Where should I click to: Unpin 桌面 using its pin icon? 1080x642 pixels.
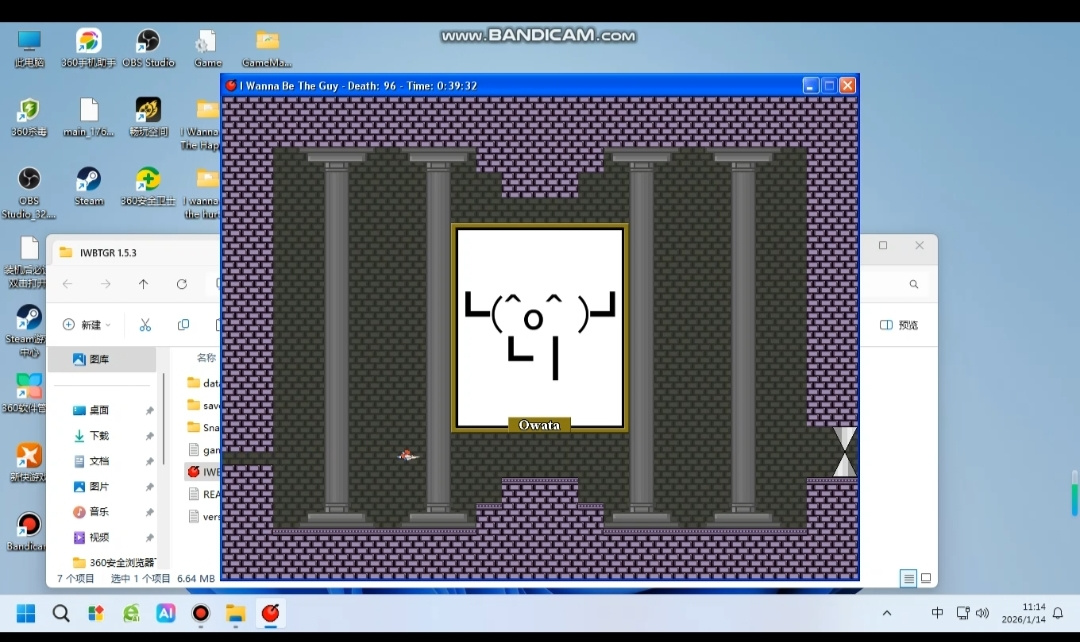pos(149,411)
